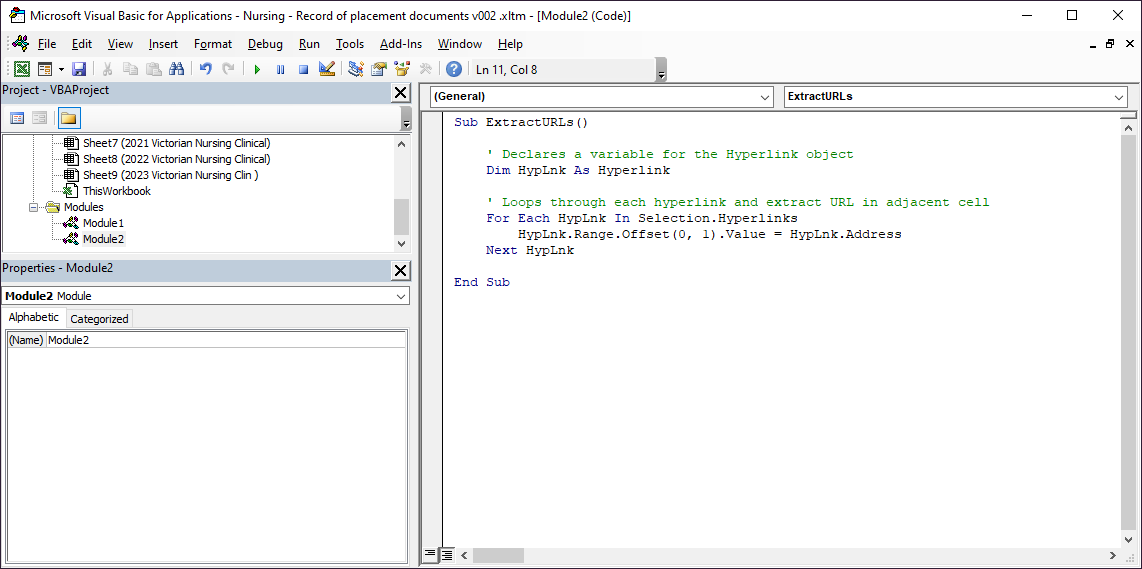
Task: Open the Project Explorer icon
Action: pyautogui.click(x=355, y=69)
